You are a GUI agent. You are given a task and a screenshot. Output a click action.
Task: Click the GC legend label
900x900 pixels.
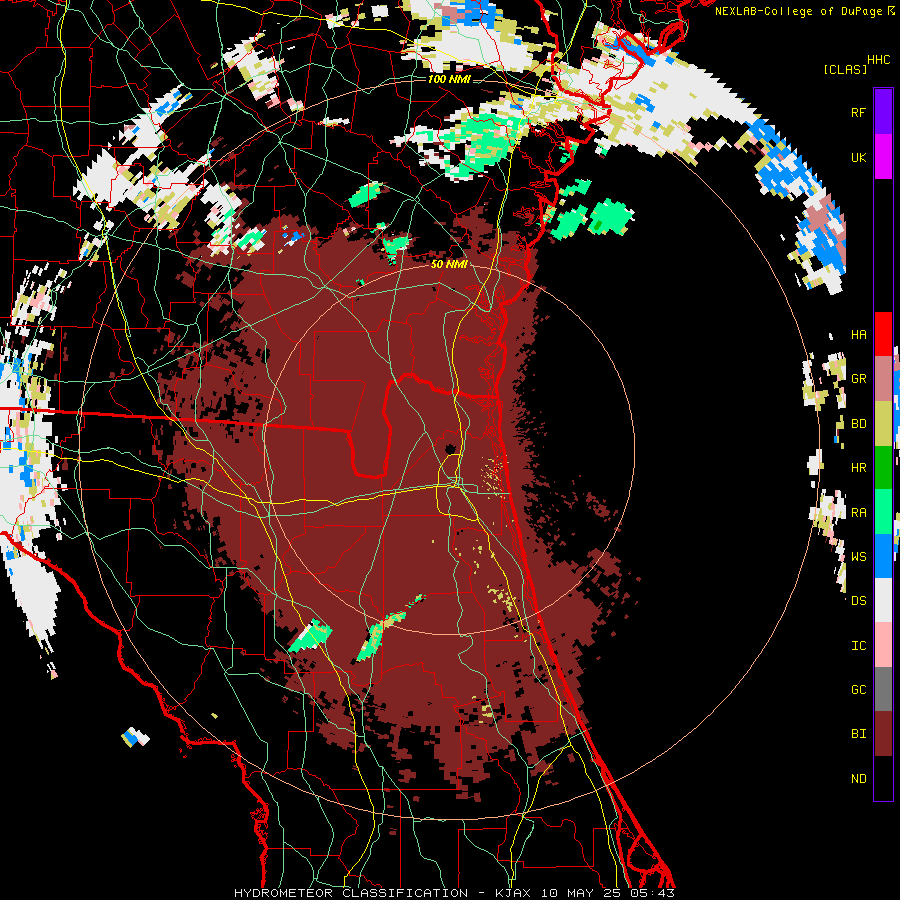[x=858, y=689]
